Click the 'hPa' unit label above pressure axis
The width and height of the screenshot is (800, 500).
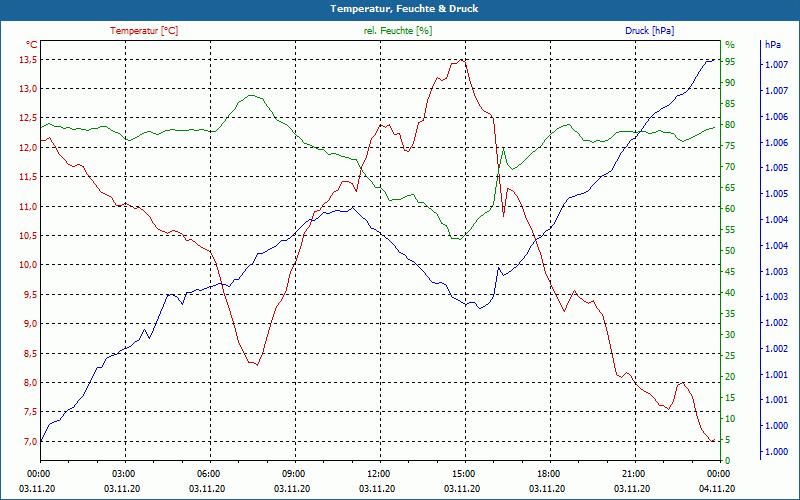772,44
